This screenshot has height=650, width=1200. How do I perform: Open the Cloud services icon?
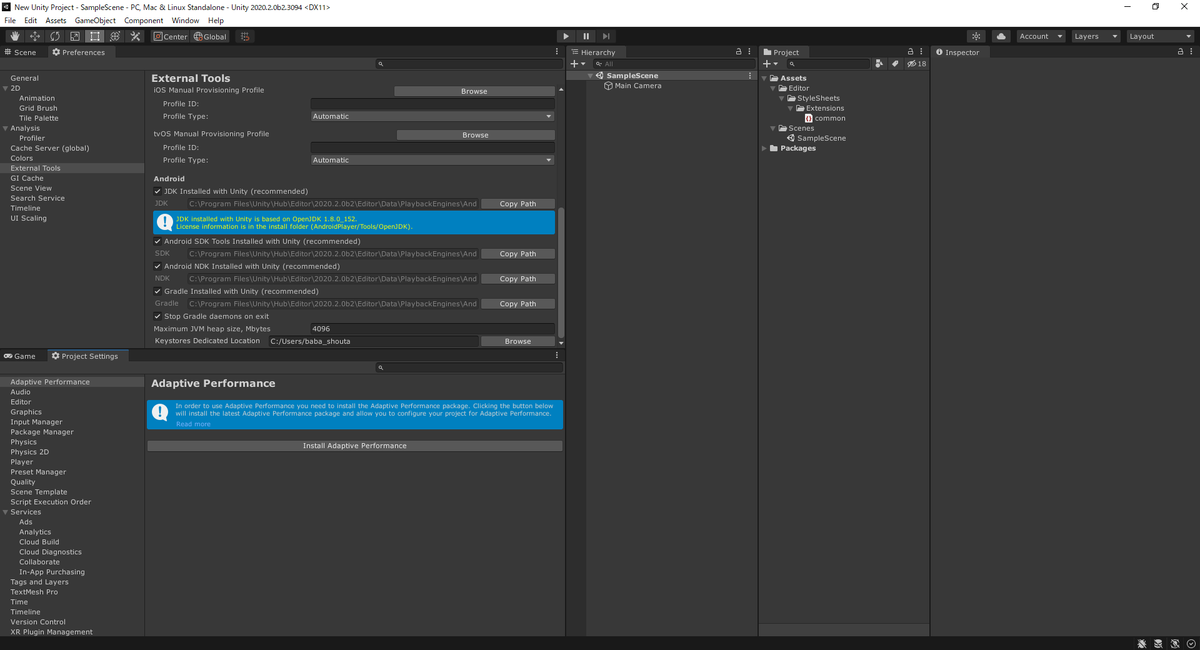point(1001,36)
